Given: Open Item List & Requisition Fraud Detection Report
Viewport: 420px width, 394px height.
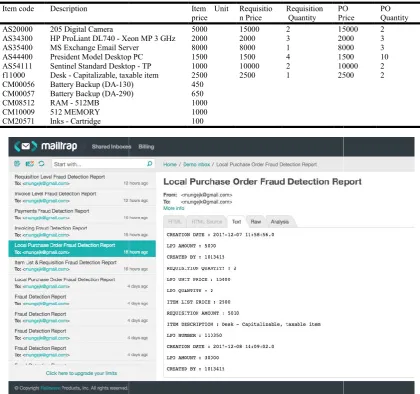Looking at the screenshot, I should click(82, 266).
